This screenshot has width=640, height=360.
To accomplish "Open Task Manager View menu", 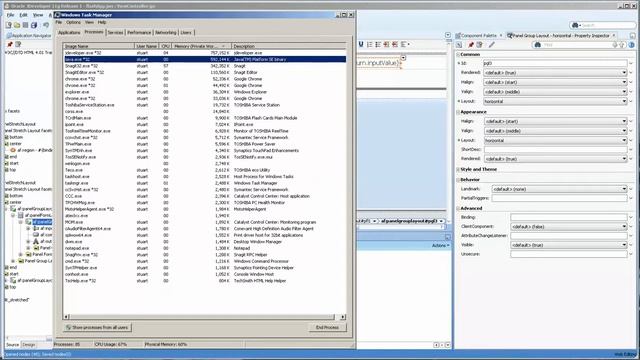I will (x=89, y=22).
